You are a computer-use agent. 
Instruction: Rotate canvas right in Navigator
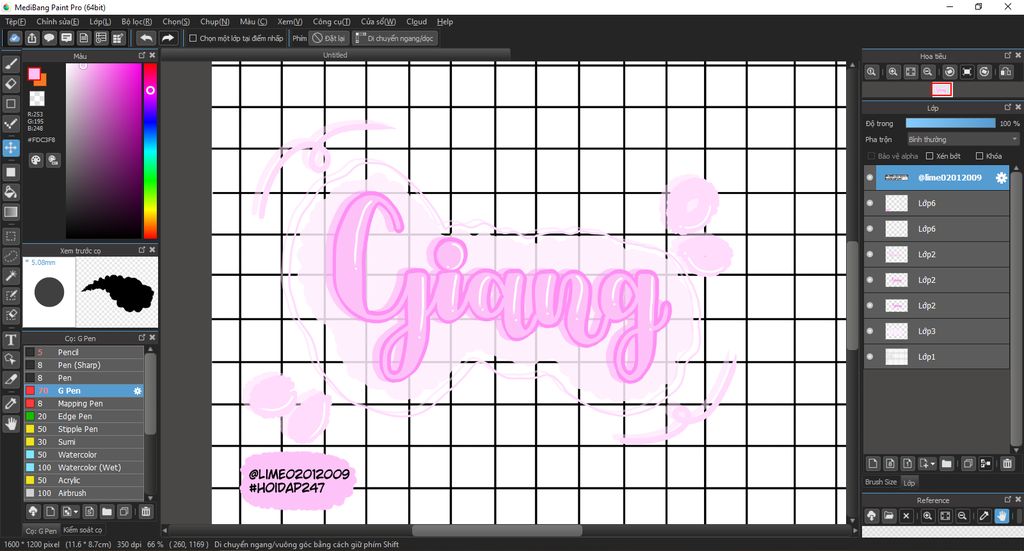click(x=984, y=72)
